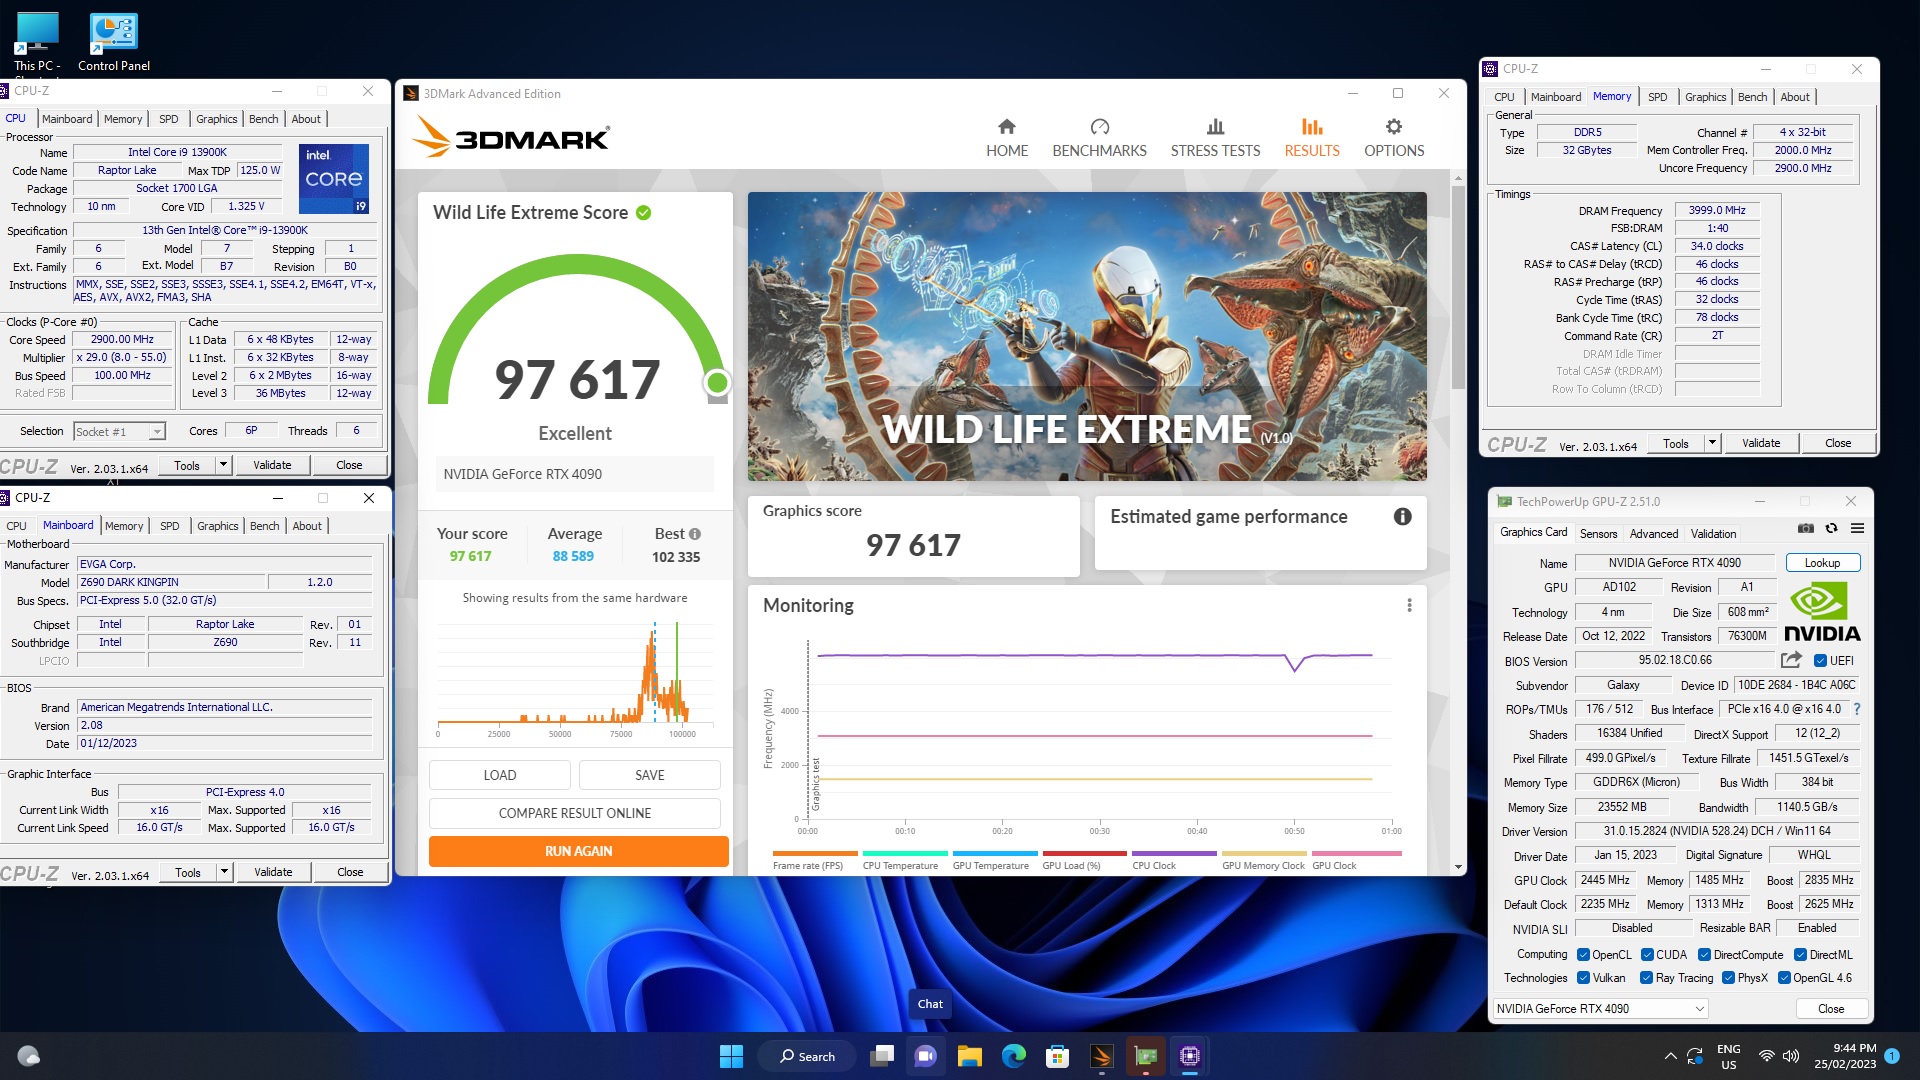
Task: Click the Frame rate (FPS) legend swatch
Action: [814, 854]
